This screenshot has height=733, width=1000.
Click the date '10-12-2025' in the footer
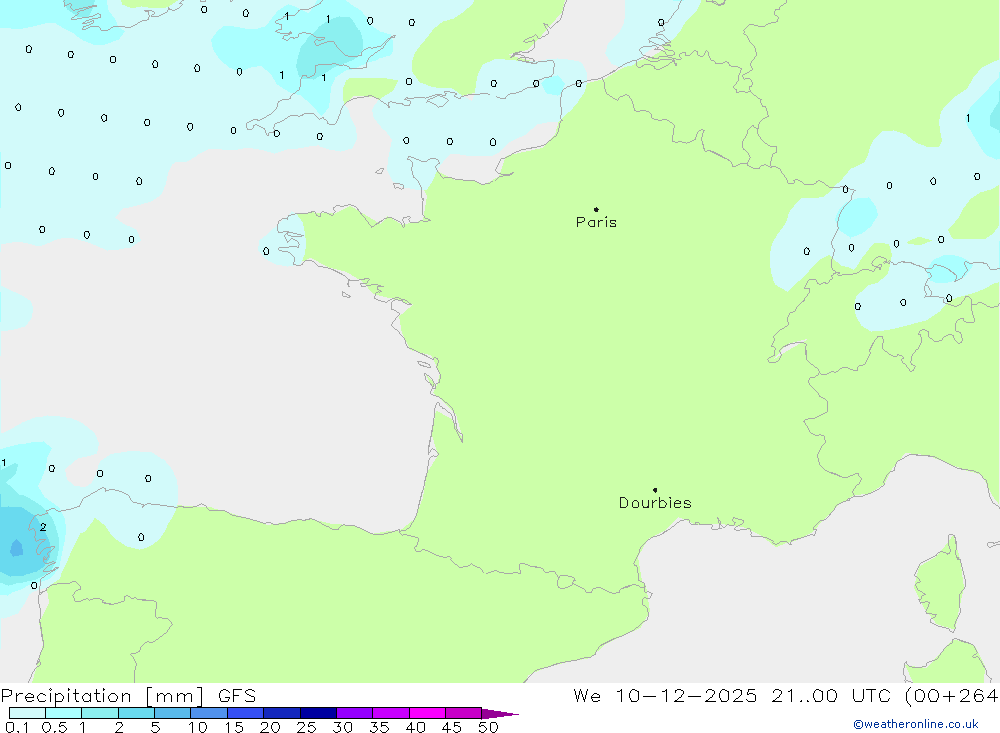coord(686,696)
